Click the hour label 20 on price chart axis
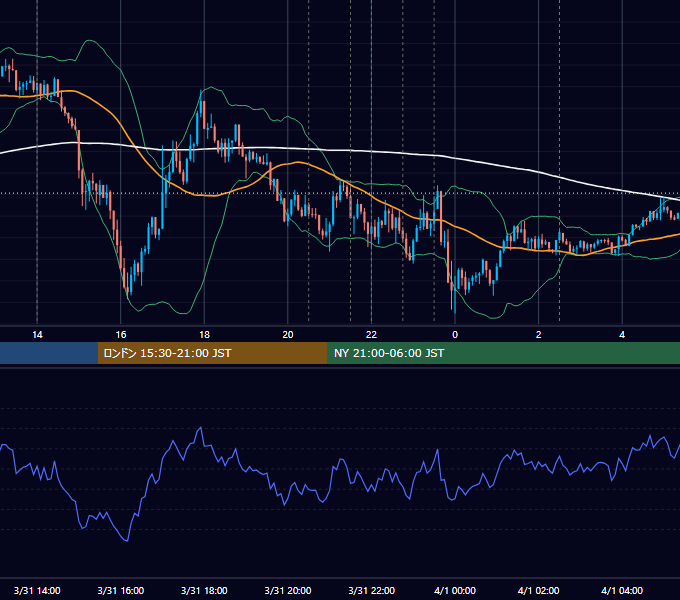 288,335
